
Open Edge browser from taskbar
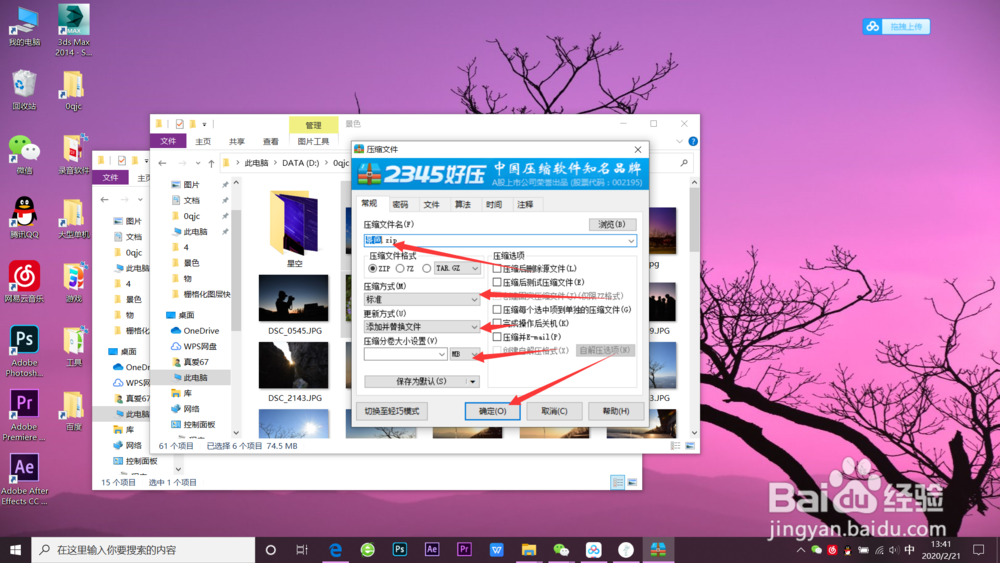pos(335,550)
